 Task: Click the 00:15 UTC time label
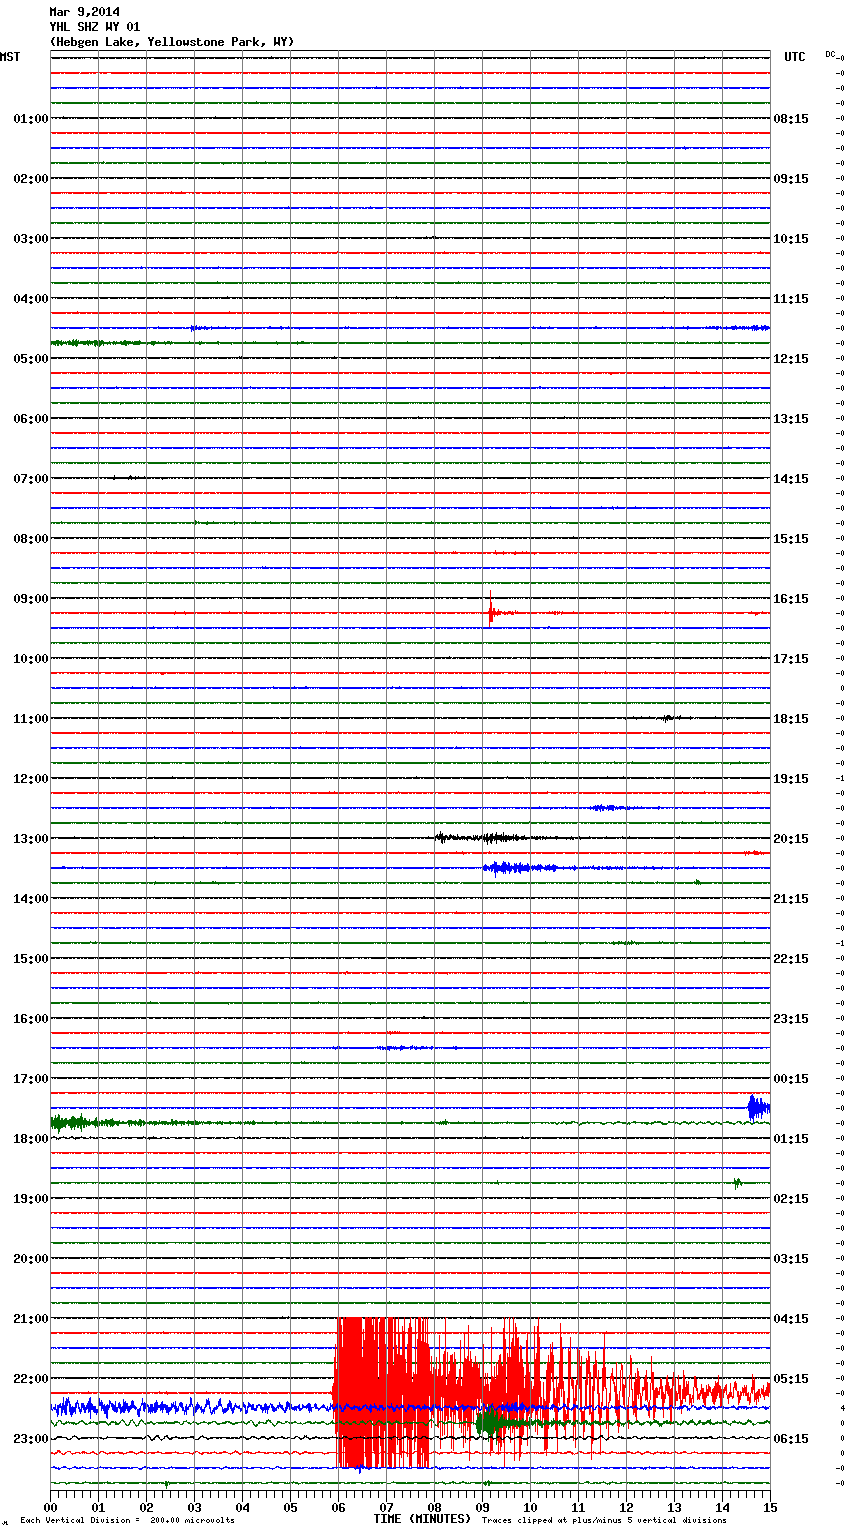(x=791, y=1079)
